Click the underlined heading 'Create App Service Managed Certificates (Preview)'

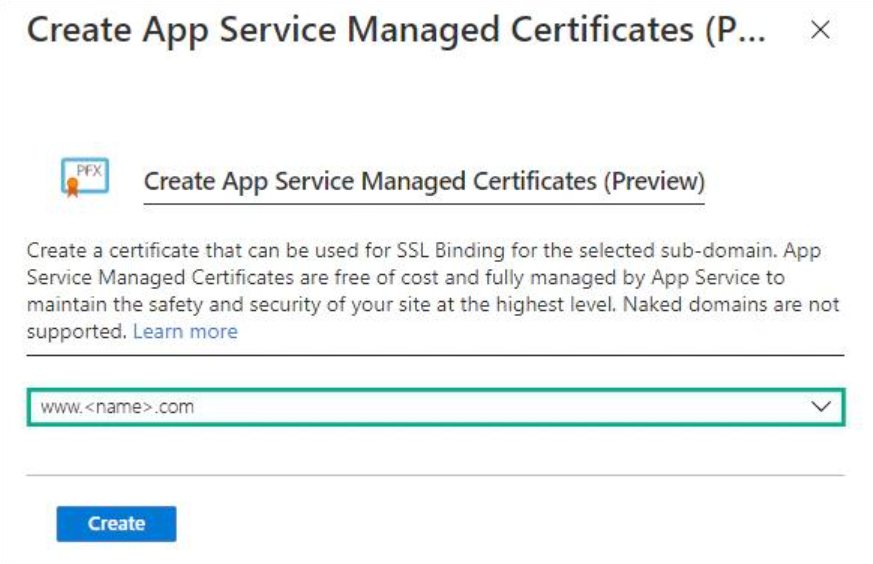point(424,182)
